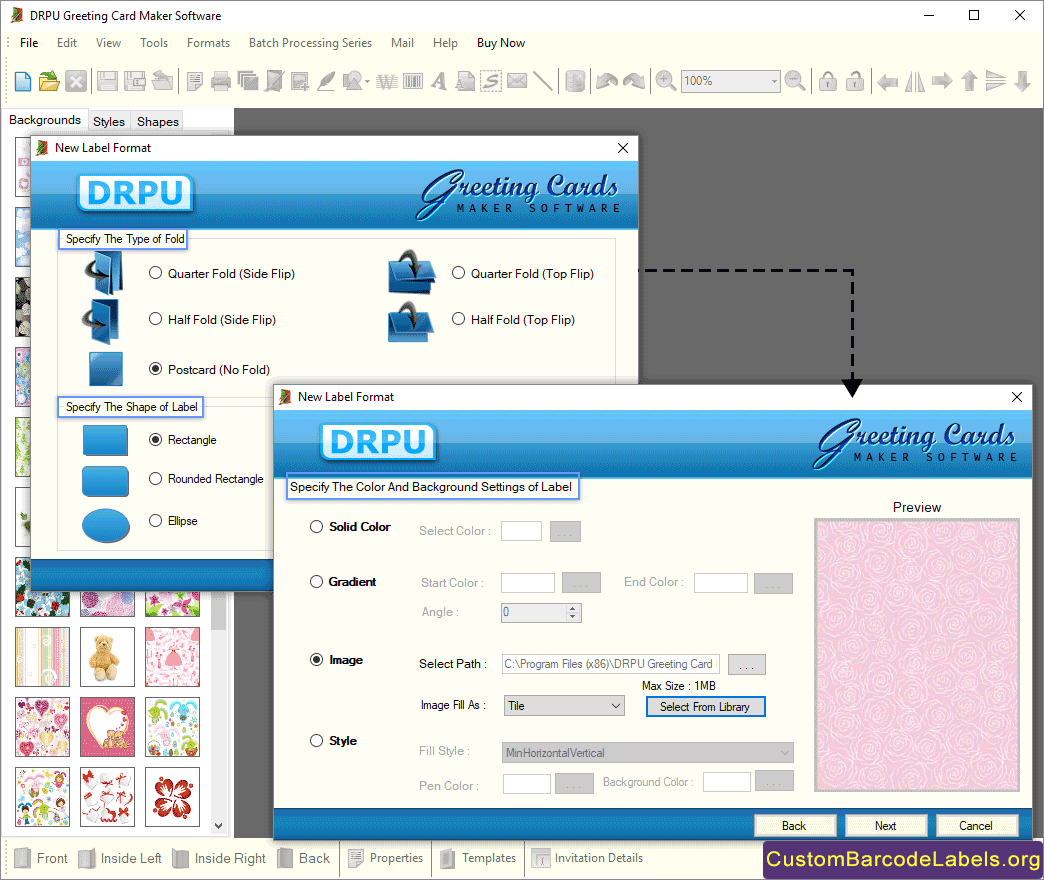1044x880 pixels.
Task: Click the left arrow icon in the toolbar
Action: [888, 82]
